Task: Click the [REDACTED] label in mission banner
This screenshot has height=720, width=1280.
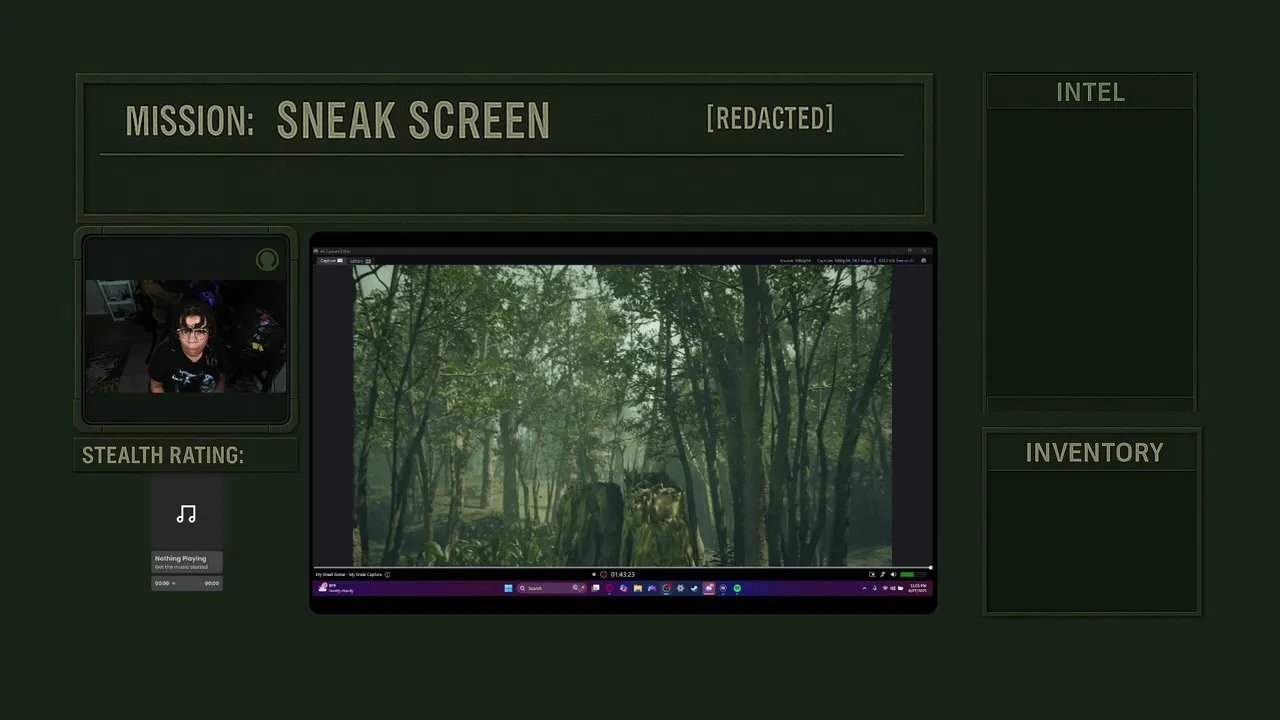Action: click(x=770, y=118)
